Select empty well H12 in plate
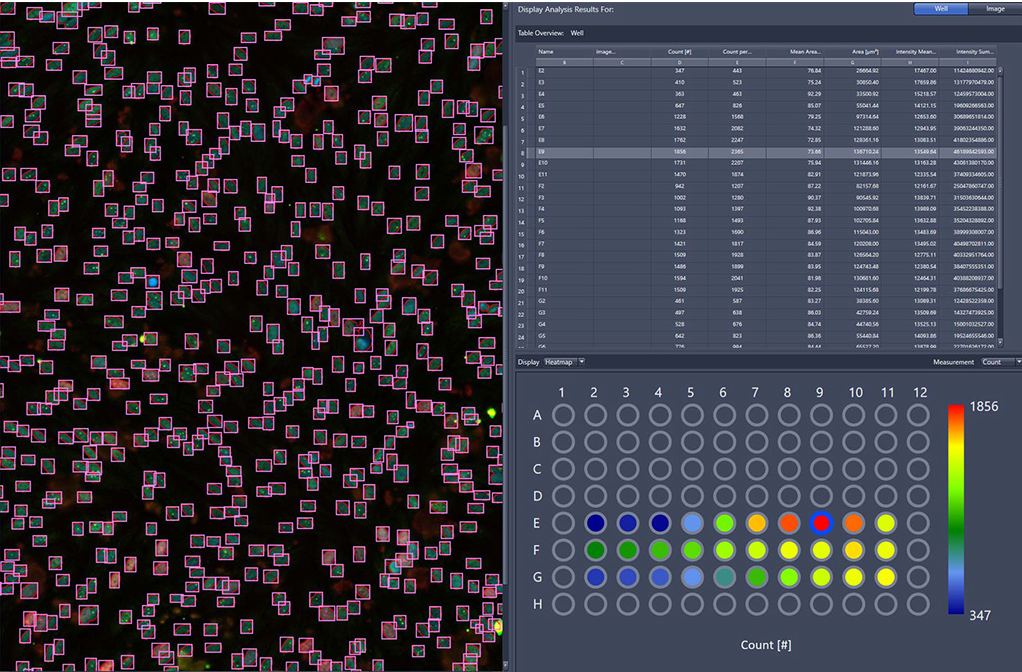 (x=918, y=604)
